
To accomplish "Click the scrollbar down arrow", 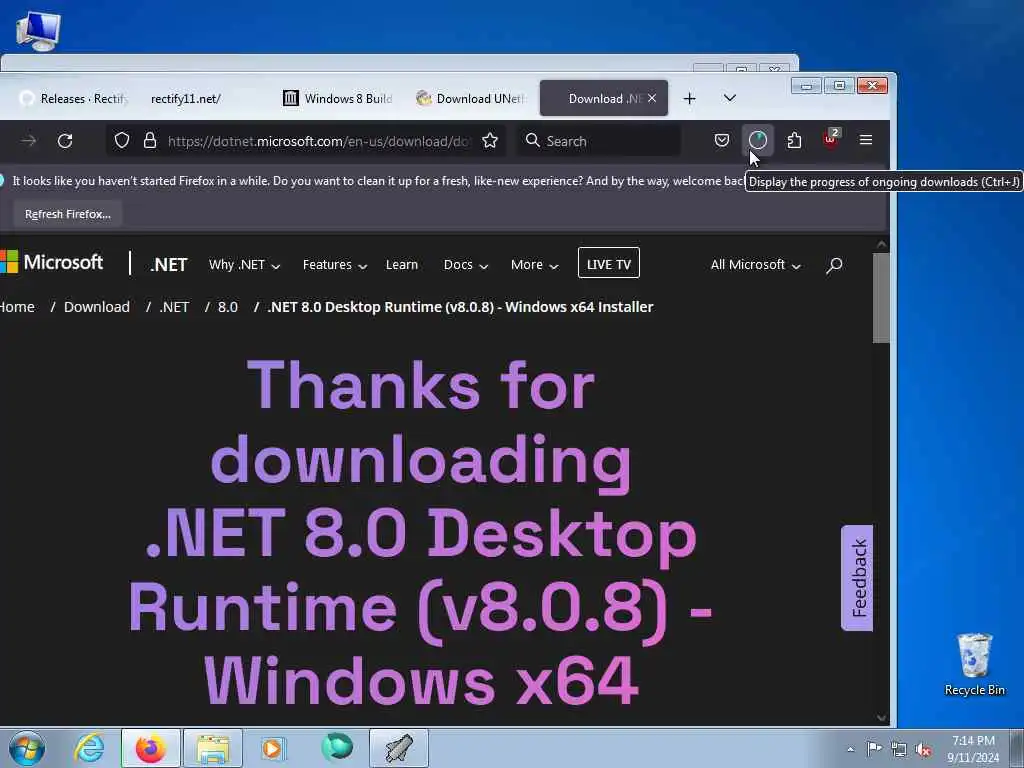I will pos(881,717).
